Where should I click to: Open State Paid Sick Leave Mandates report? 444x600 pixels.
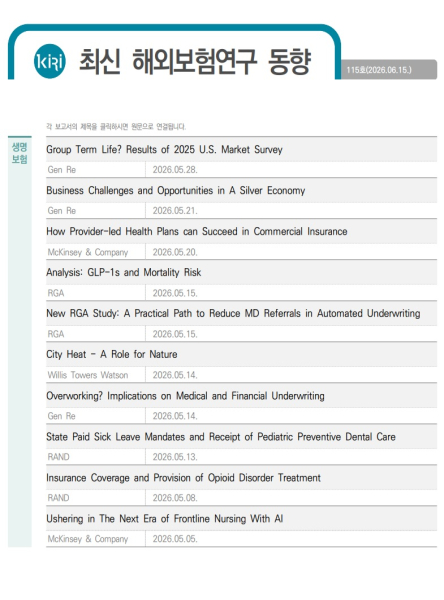coord(221,436)
